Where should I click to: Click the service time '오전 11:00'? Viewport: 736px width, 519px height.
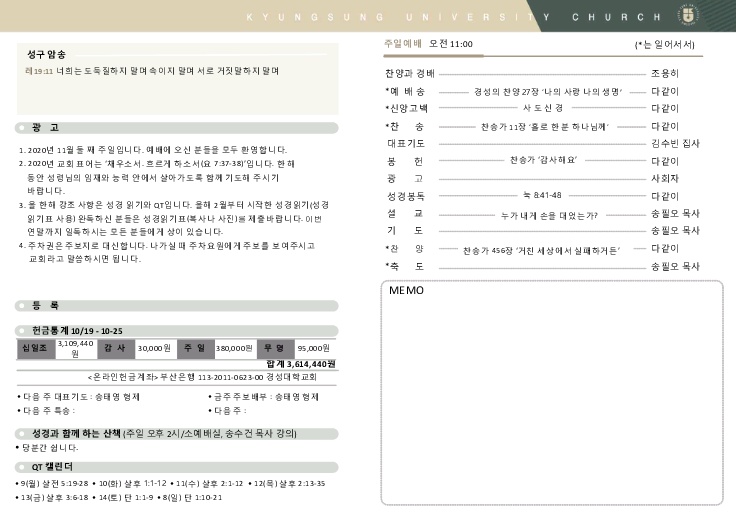pyautogui.click(x=451, y=44)
